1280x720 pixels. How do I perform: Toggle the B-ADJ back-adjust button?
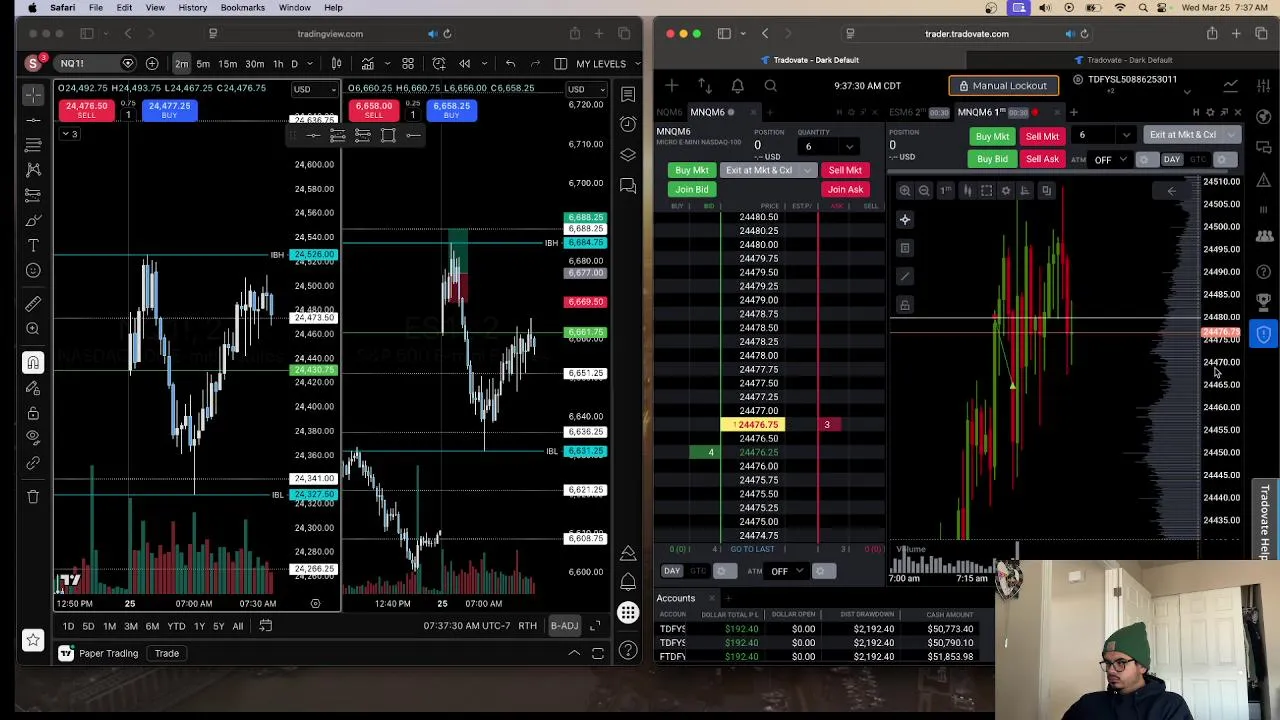pyautogui.click(x=564, y=626)
